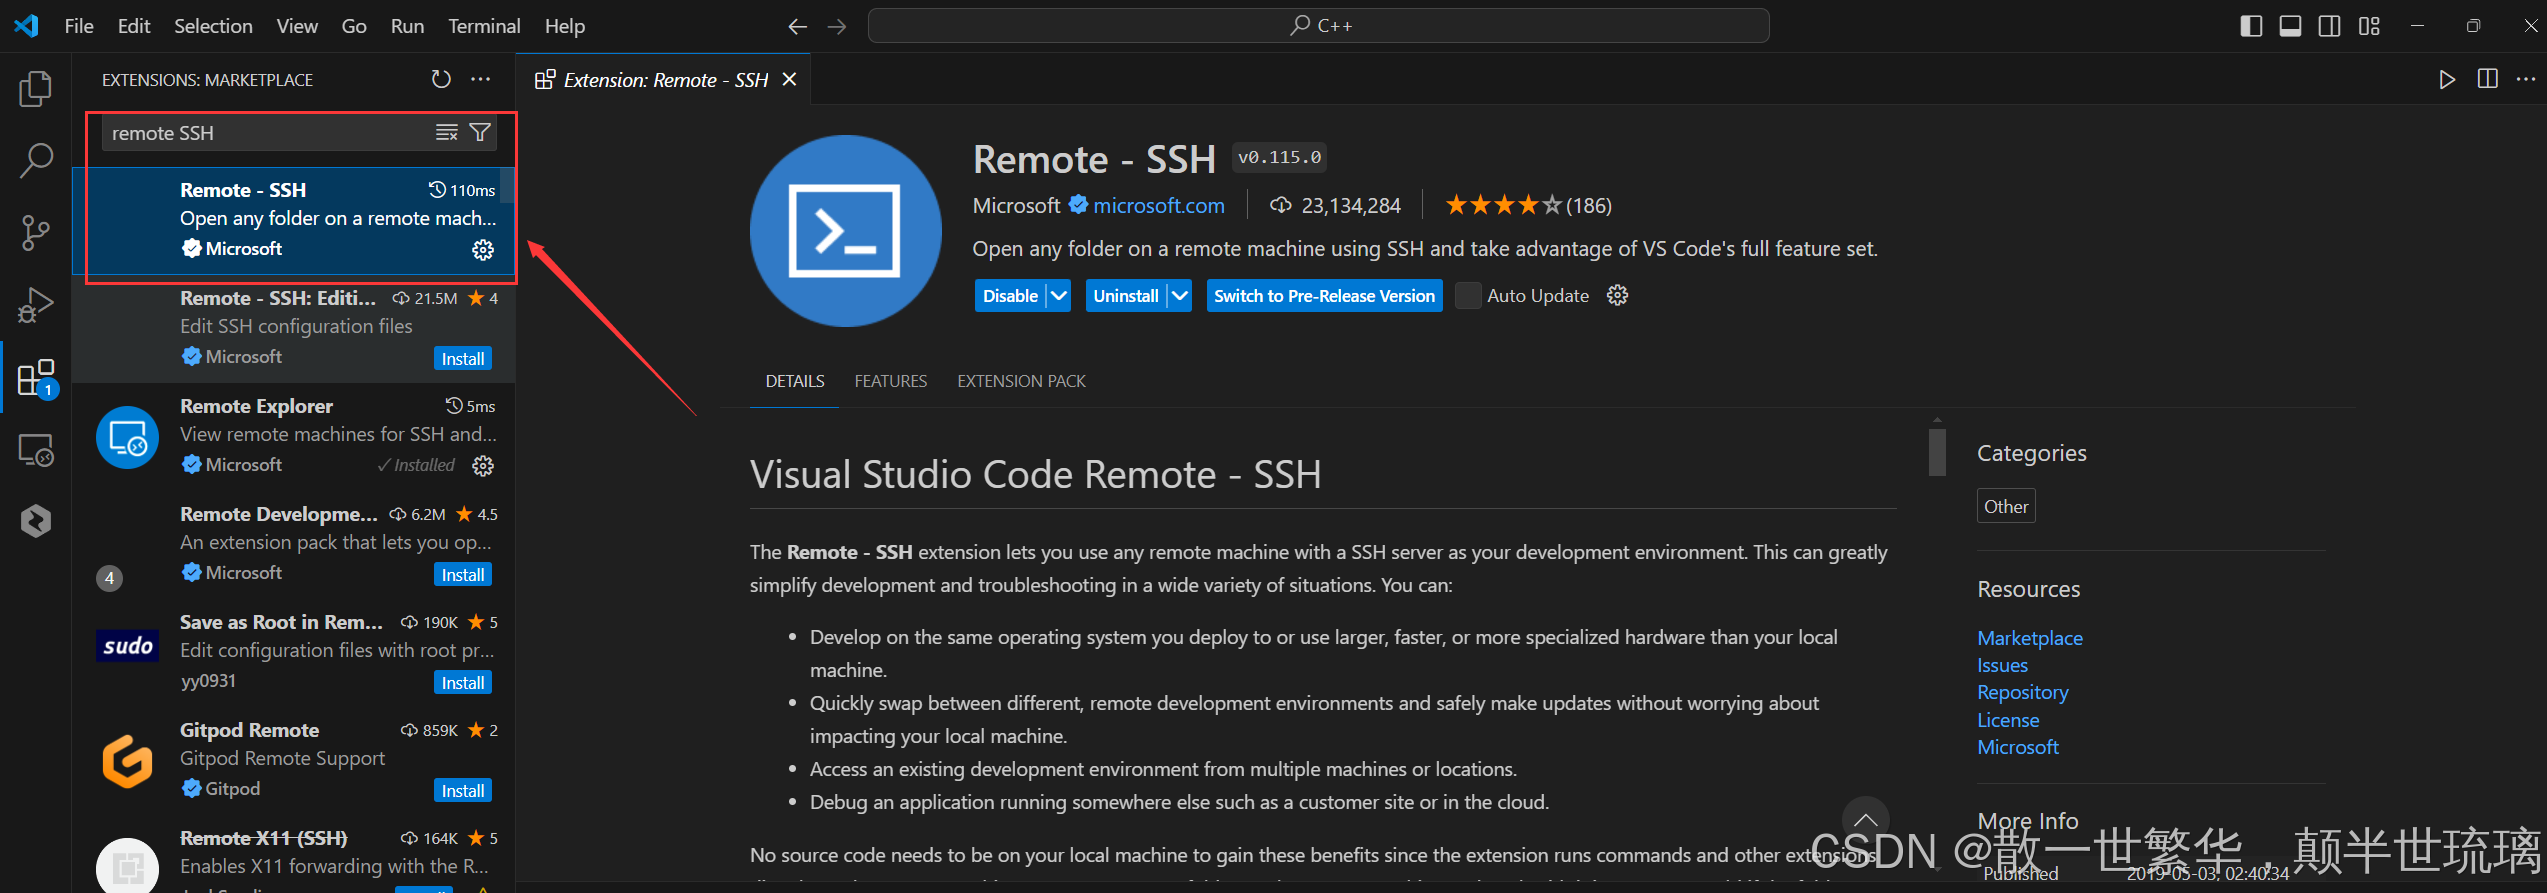
Task: Open the Edit menu
Action: click(134, 26)
